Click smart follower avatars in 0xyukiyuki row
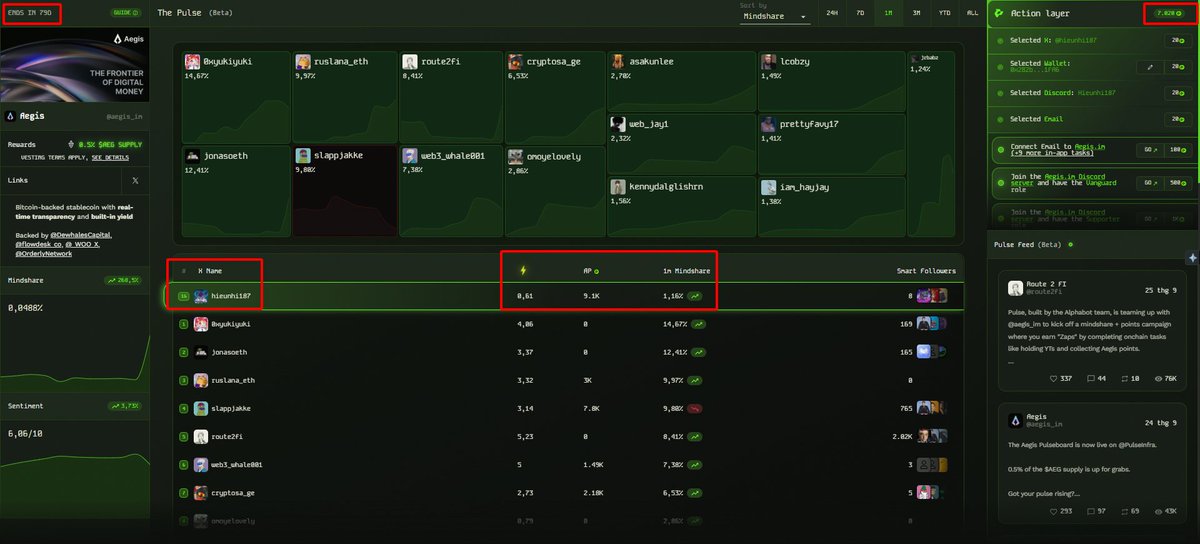 point(931,324)
